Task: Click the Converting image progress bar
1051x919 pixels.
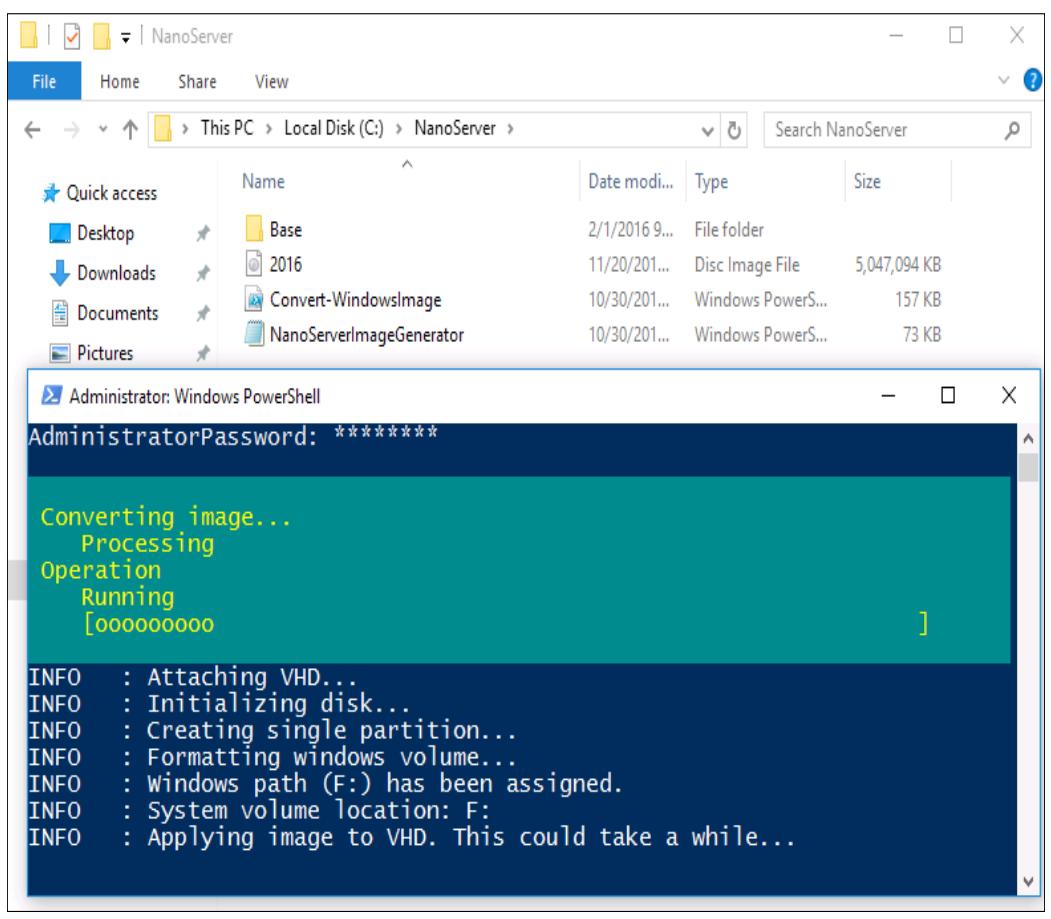Action: pyautogui.click(x=507, y=624)
